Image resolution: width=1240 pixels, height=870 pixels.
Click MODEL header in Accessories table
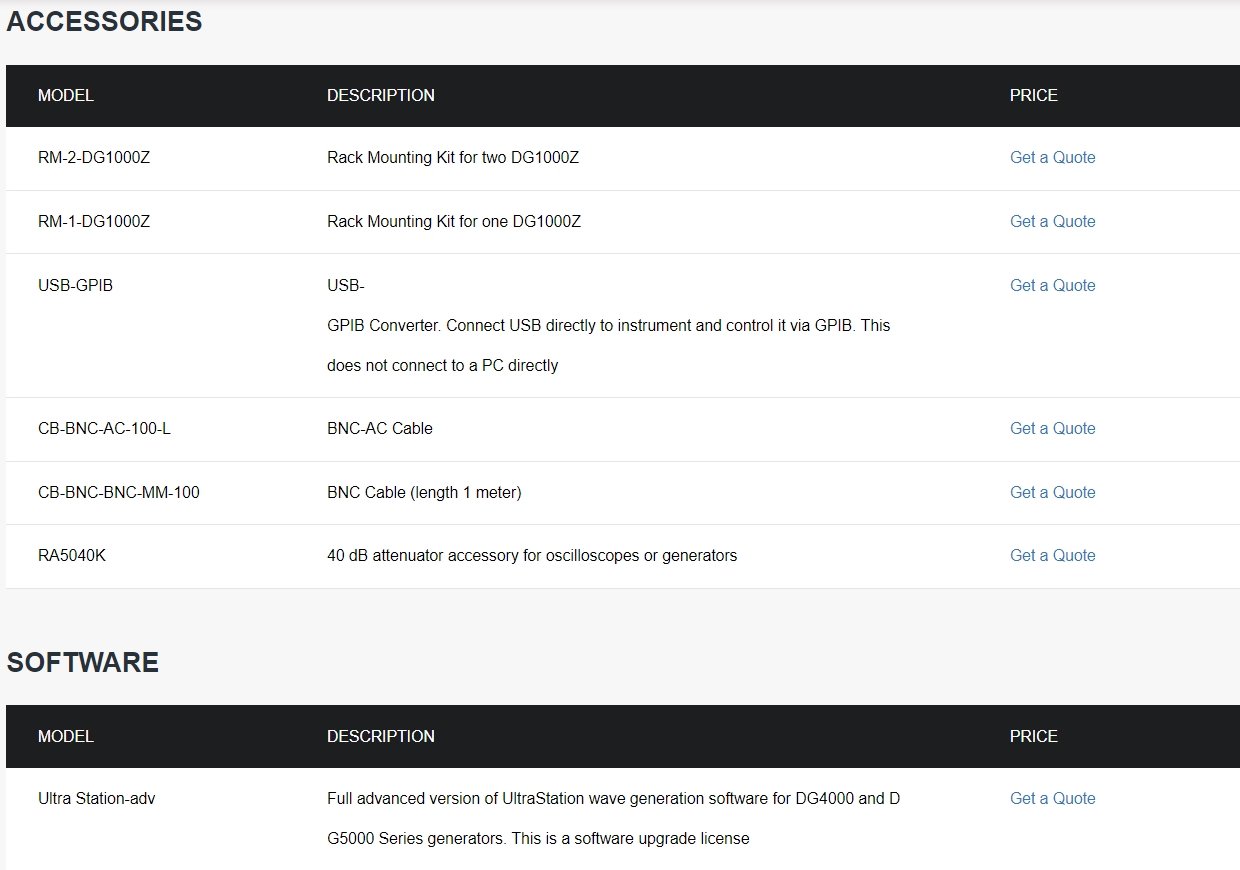(x=66, y=95)
